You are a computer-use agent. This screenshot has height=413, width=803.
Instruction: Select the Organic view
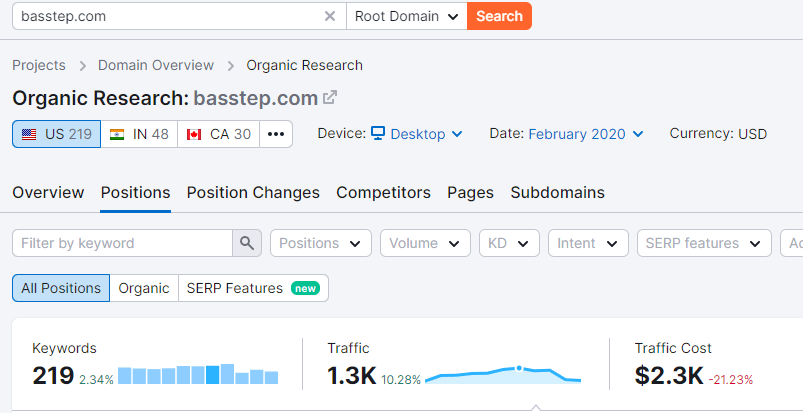[x=144, y=288]
